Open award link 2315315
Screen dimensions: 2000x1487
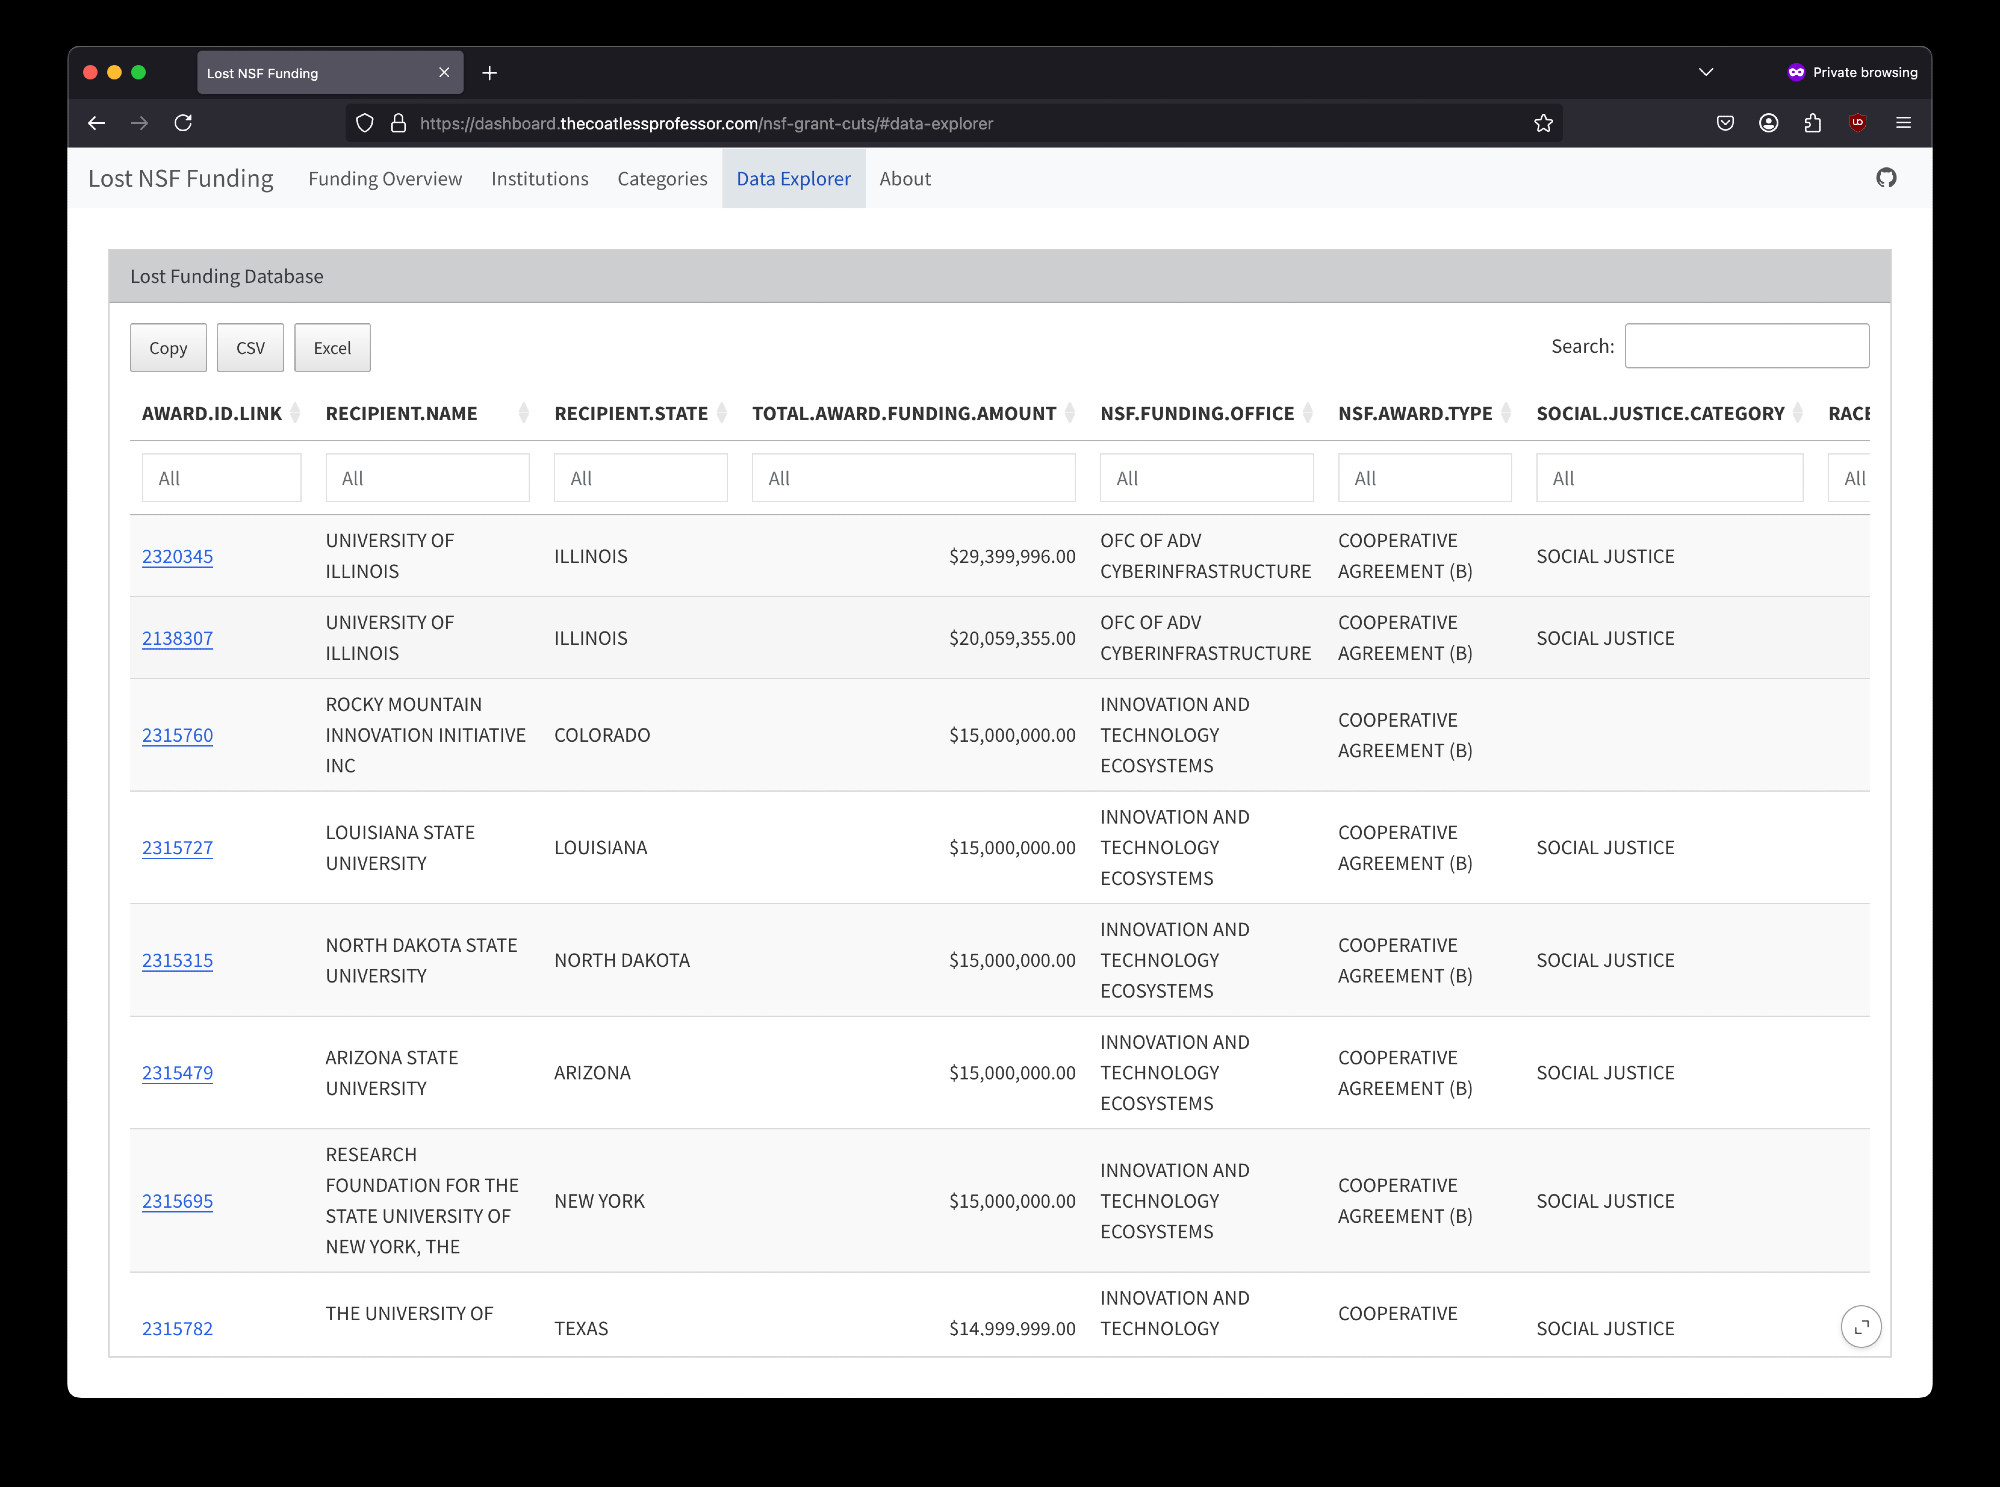point(177,960)
